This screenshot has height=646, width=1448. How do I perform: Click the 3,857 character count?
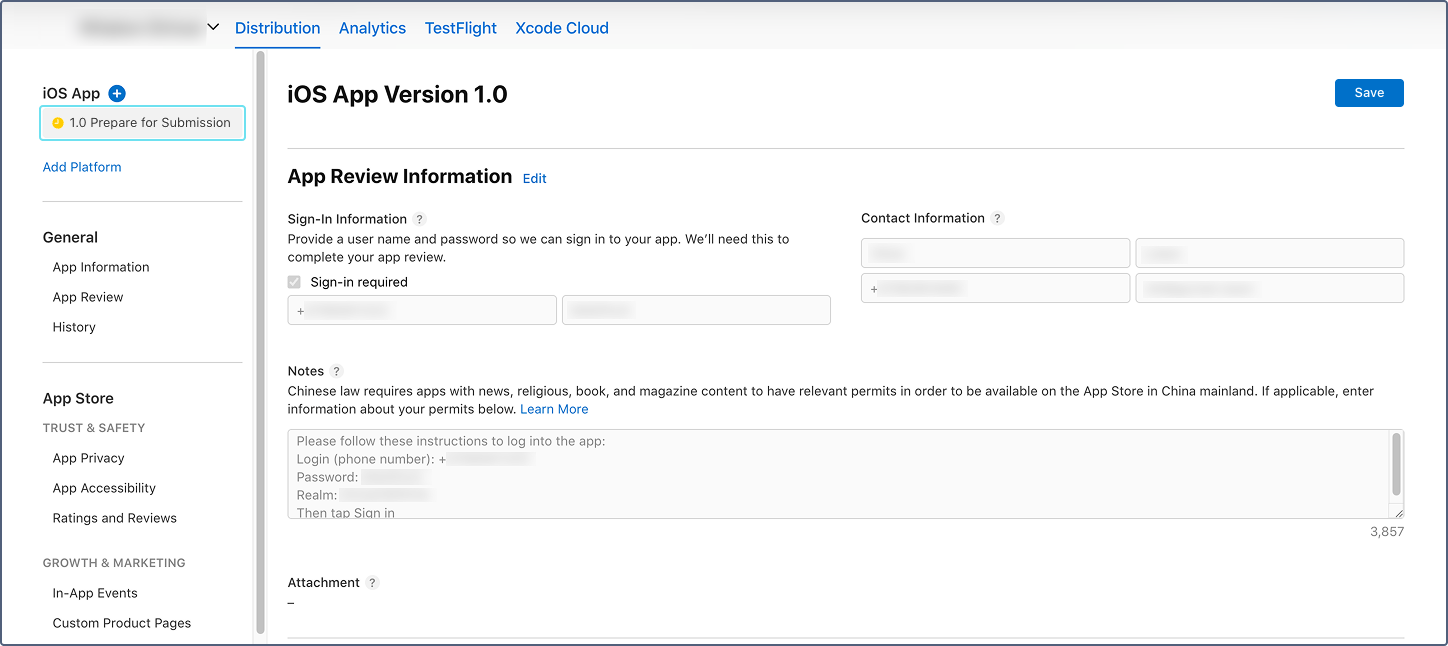pyautogui.click(x=1387, y=532)
